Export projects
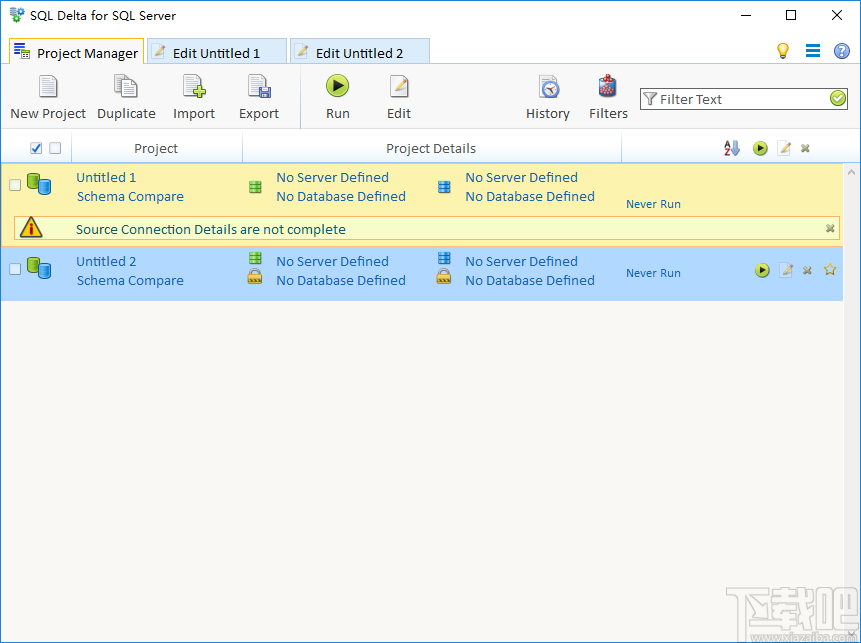 (258, 97)
